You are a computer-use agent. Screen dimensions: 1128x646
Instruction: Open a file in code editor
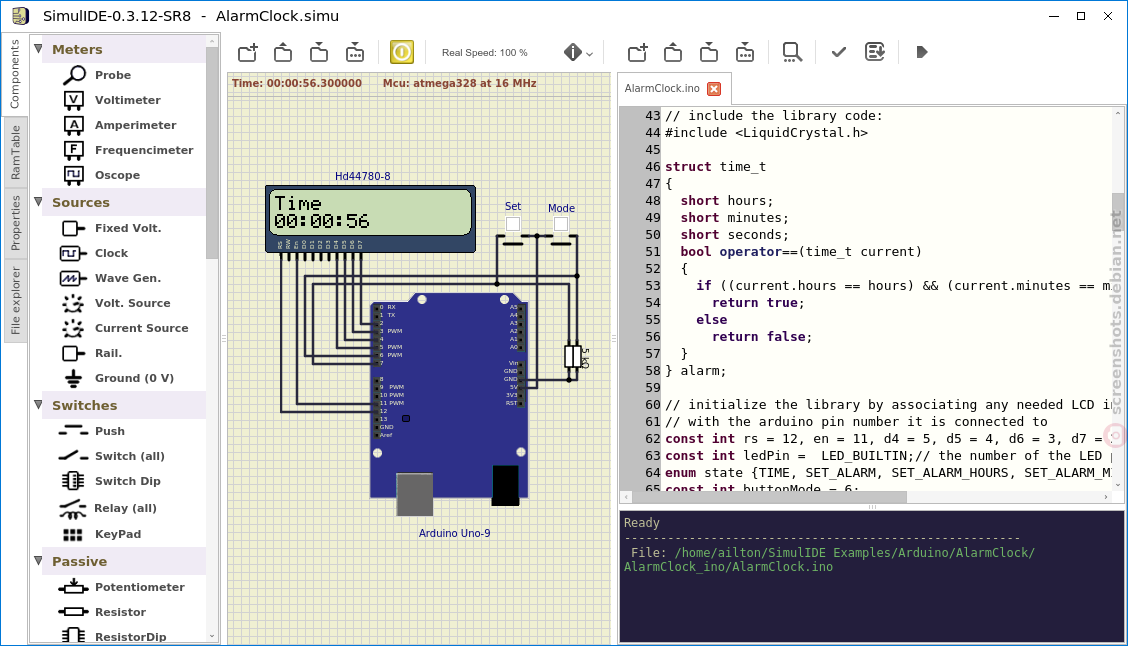pyautogui.click(x=673, y=53)
